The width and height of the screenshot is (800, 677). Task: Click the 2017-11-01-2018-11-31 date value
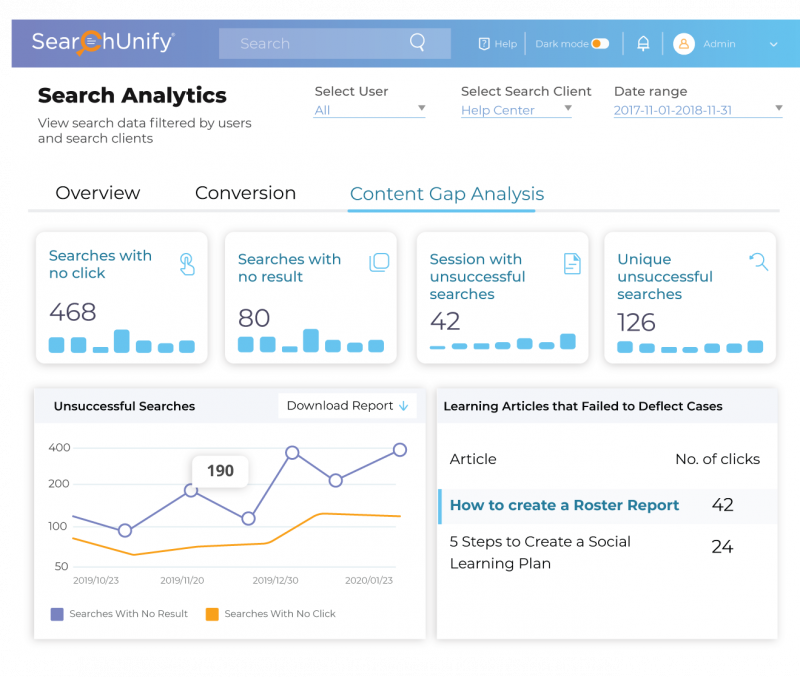pyautogui.click(x=672, y=110)
